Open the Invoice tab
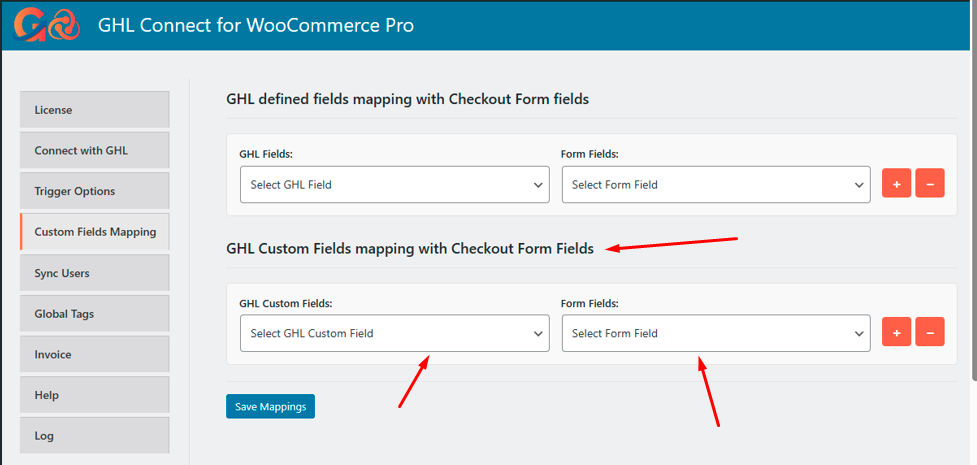Screen dimensions: 977x465 94,355
